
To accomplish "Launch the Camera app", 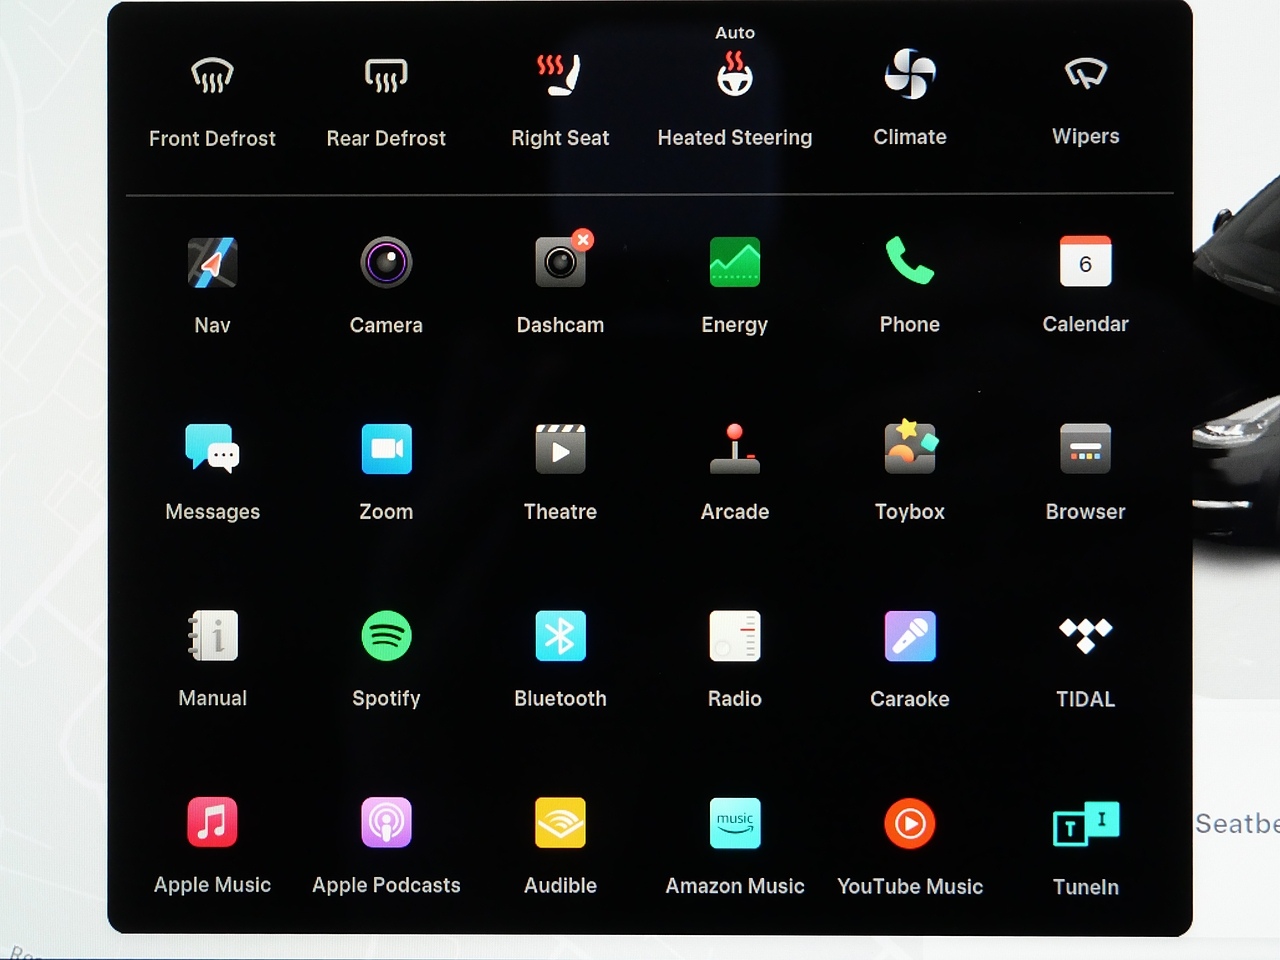I will 386,263.
